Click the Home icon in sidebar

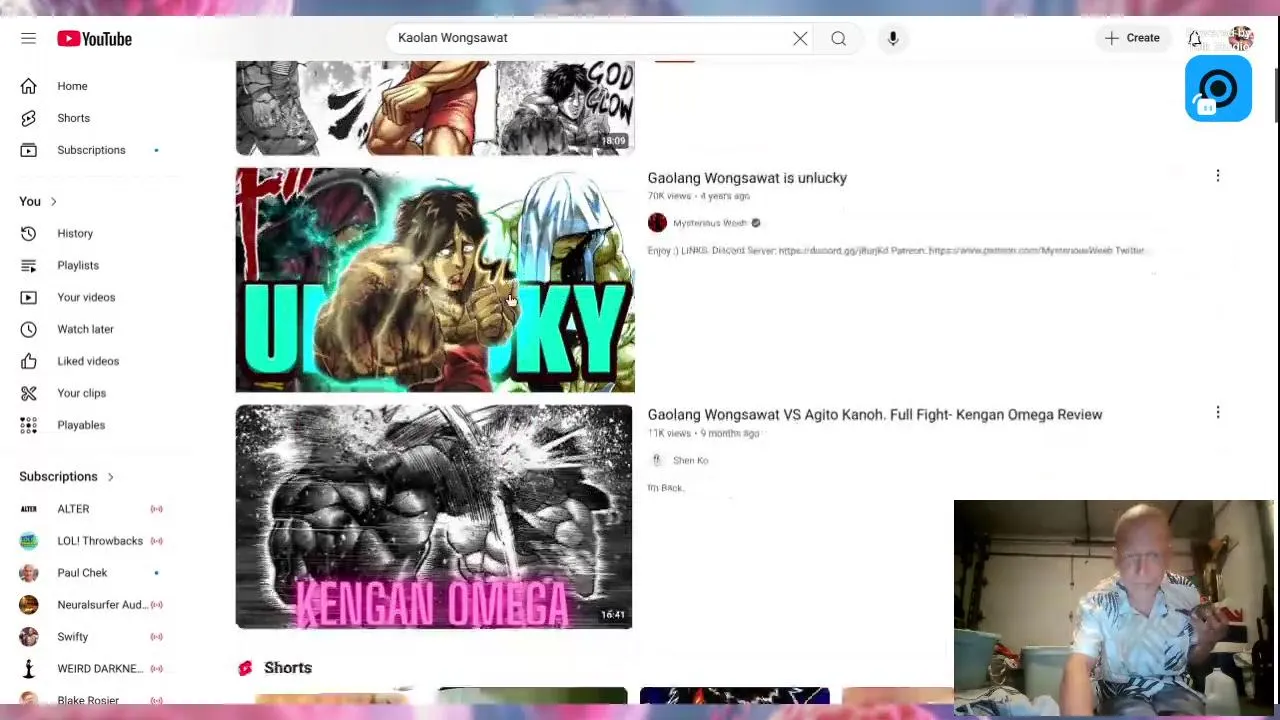point(28,86)
